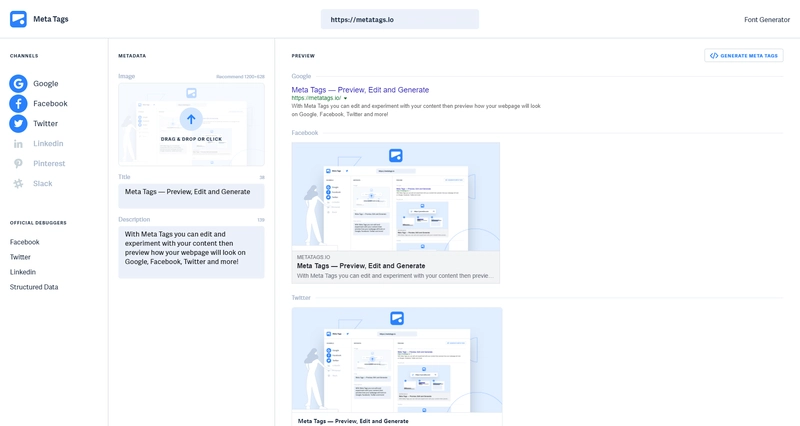
Task: Edit the Description text area
Action: (x=191, y=253)
